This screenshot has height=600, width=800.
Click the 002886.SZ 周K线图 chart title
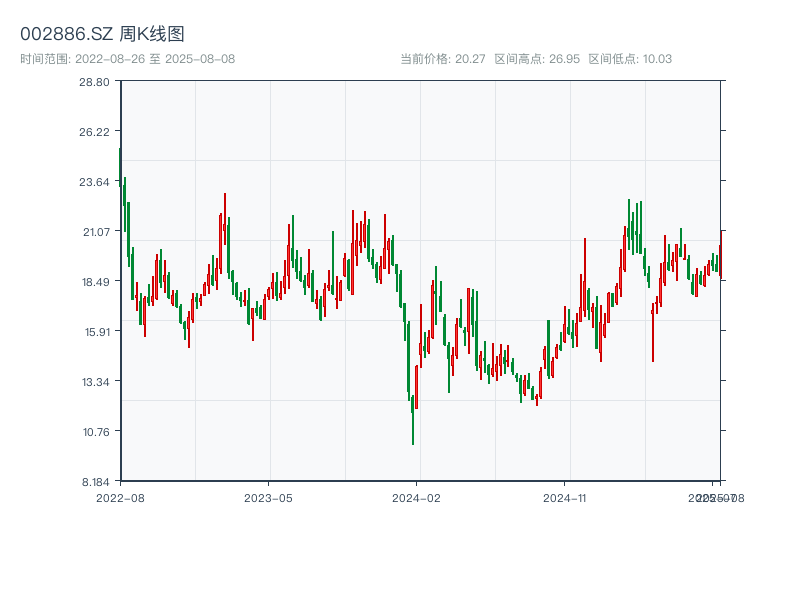(102, 35)
